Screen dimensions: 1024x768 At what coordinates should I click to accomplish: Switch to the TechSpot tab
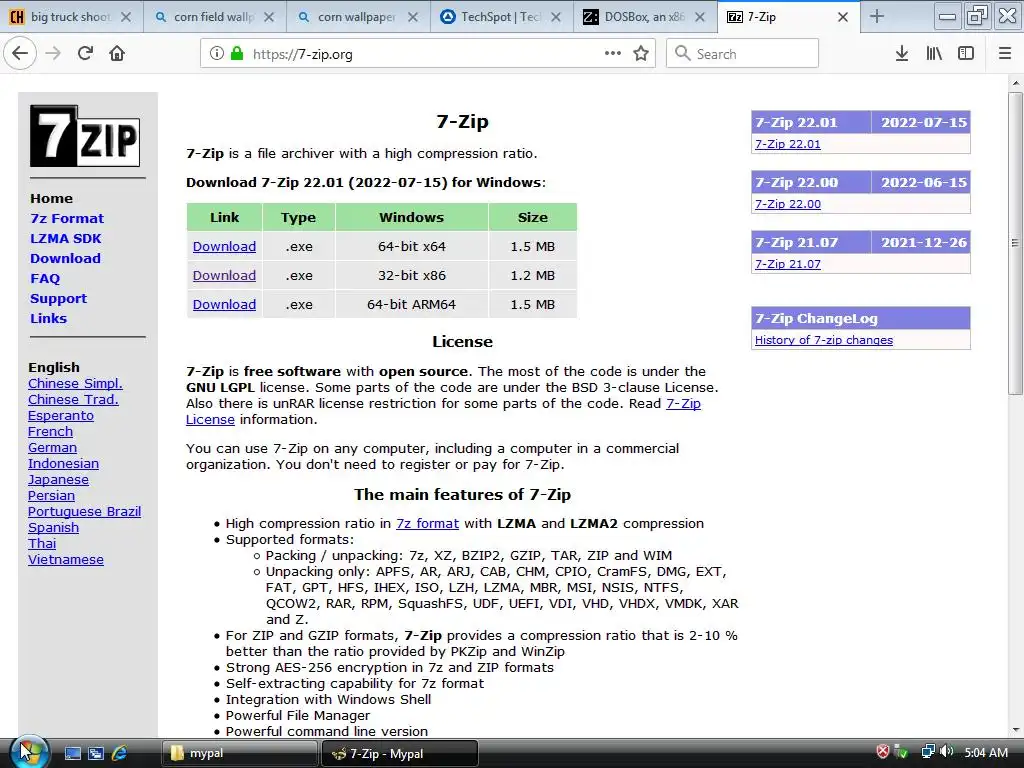[502, 17]
